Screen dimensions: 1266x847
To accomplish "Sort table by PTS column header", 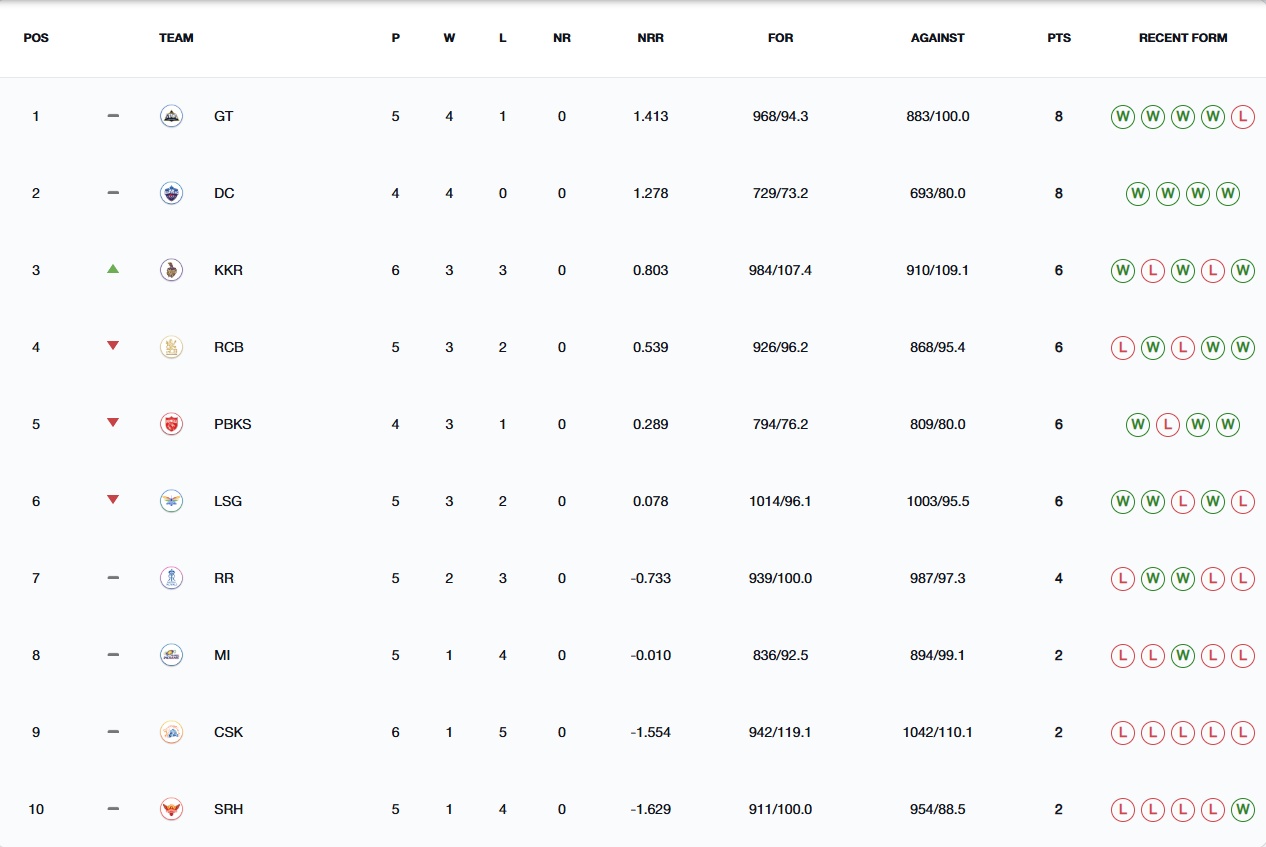I will [1059, 38].
